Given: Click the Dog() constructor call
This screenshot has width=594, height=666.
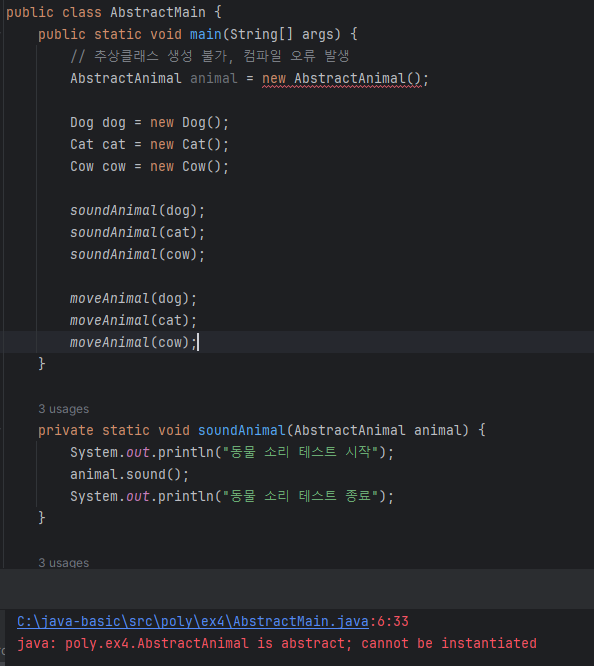Looking at the screenshot, I should pyautogui.click(x=201, y=123).
